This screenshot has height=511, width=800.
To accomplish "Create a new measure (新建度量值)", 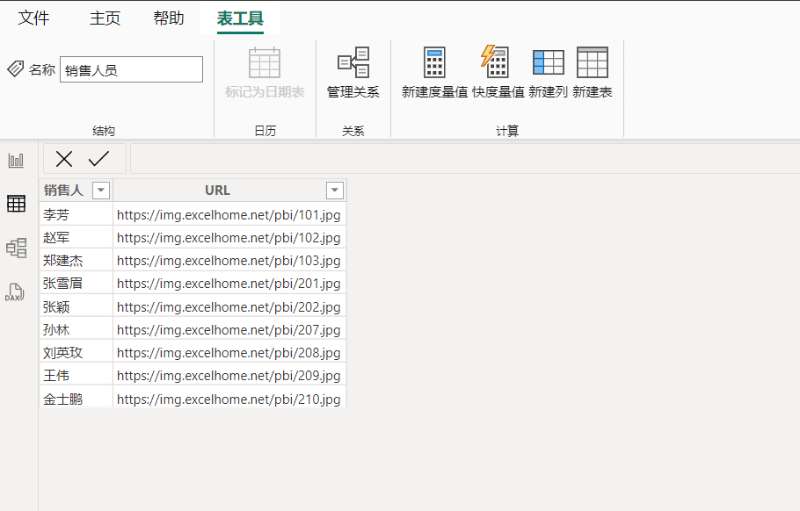I will click(434, 72).
